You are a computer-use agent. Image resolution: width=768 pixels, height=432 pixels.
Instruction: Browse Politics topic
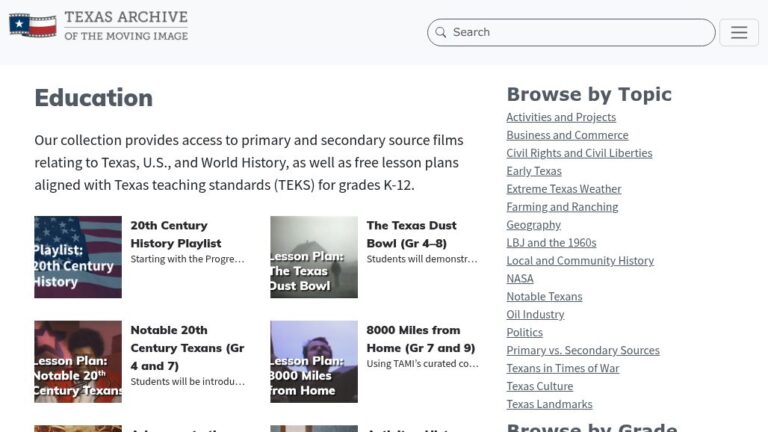coord(525,332)
